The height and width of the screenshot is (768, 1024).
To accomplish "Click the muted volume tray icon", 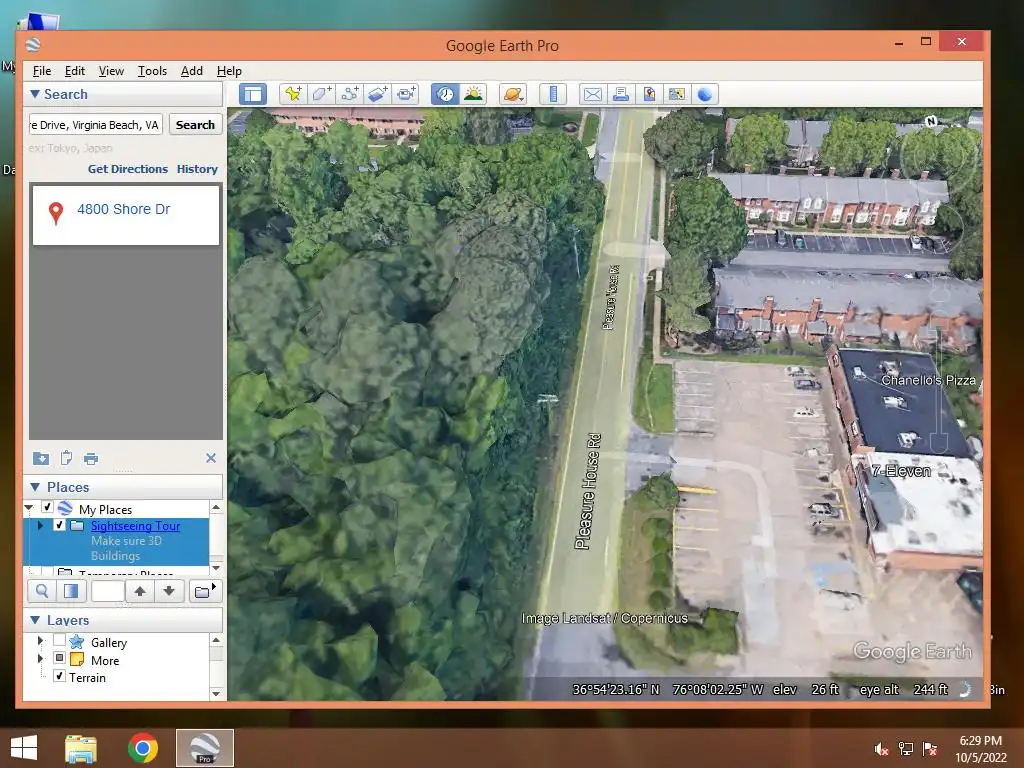I will click(x=881, y=749).
